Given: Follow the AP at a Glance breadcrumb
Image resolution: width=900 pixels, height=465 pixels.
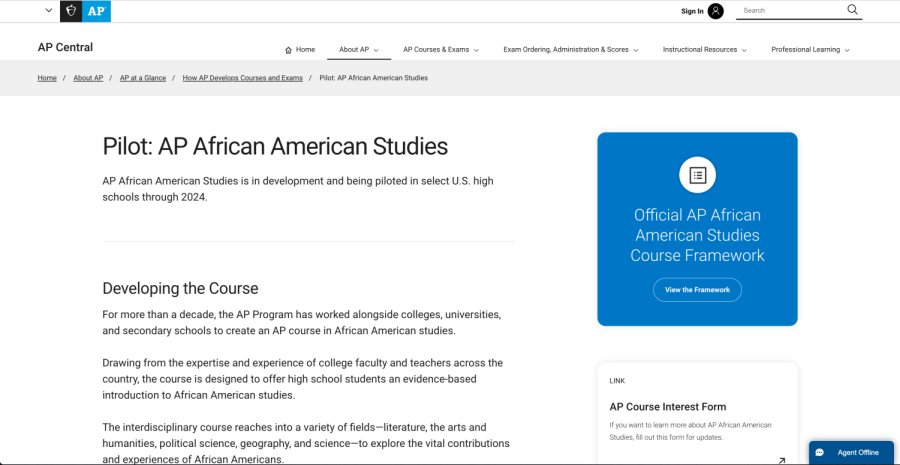Looking at the screenshot, I should (x=143, y=78).
